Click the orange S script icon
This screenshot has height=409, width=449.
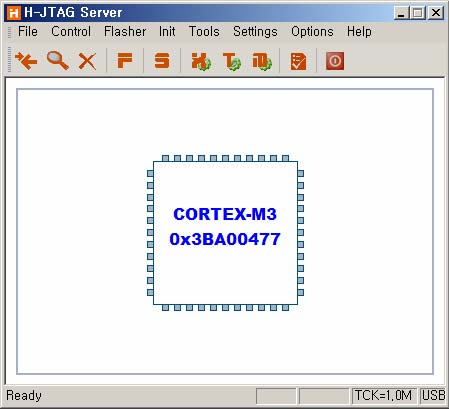coord(162,60)
